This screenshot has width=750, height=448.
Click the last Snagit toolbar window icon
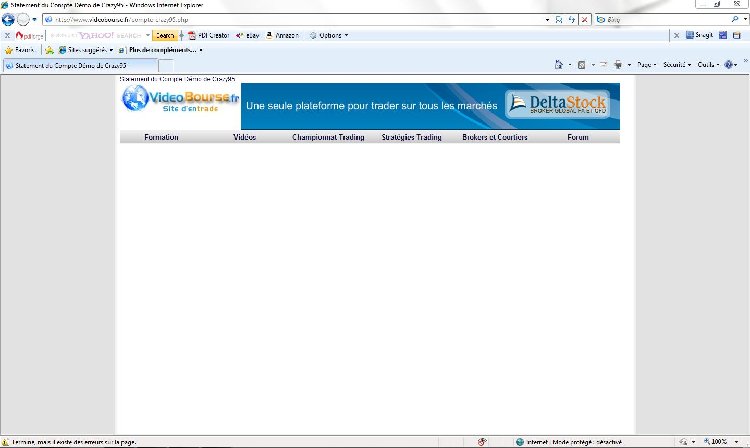(737, 35)
